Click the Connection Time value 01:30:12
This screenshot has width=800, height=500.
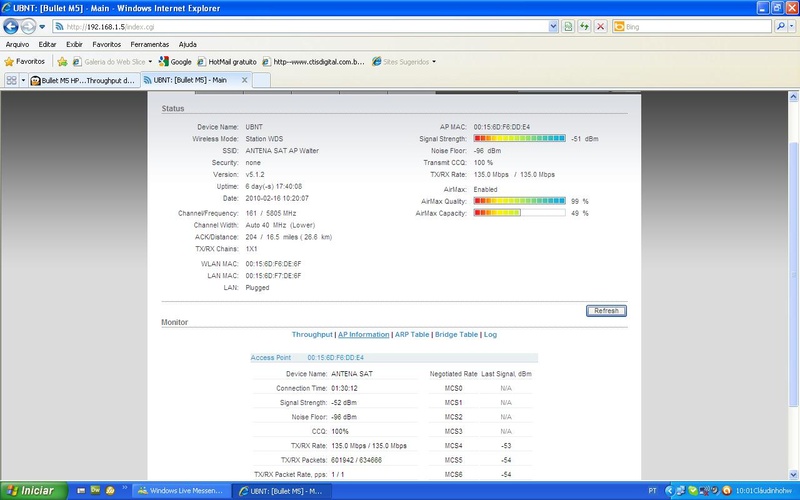pos(344,388)
